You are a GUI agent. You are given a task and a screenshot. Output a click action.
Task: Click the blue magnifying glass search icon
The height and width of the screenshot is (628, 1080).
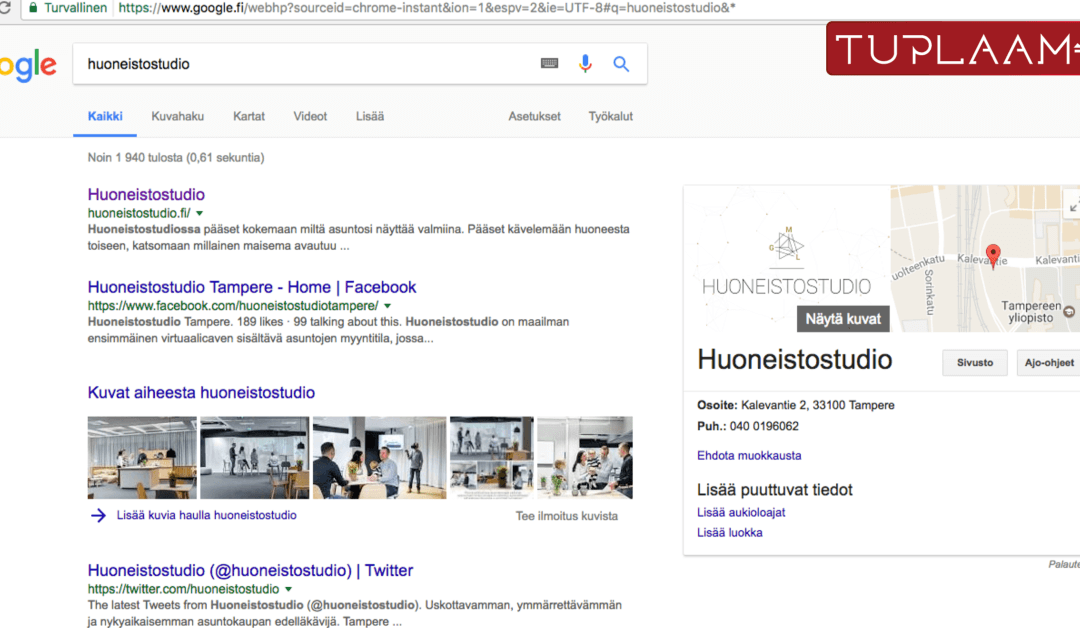[621, 64]
